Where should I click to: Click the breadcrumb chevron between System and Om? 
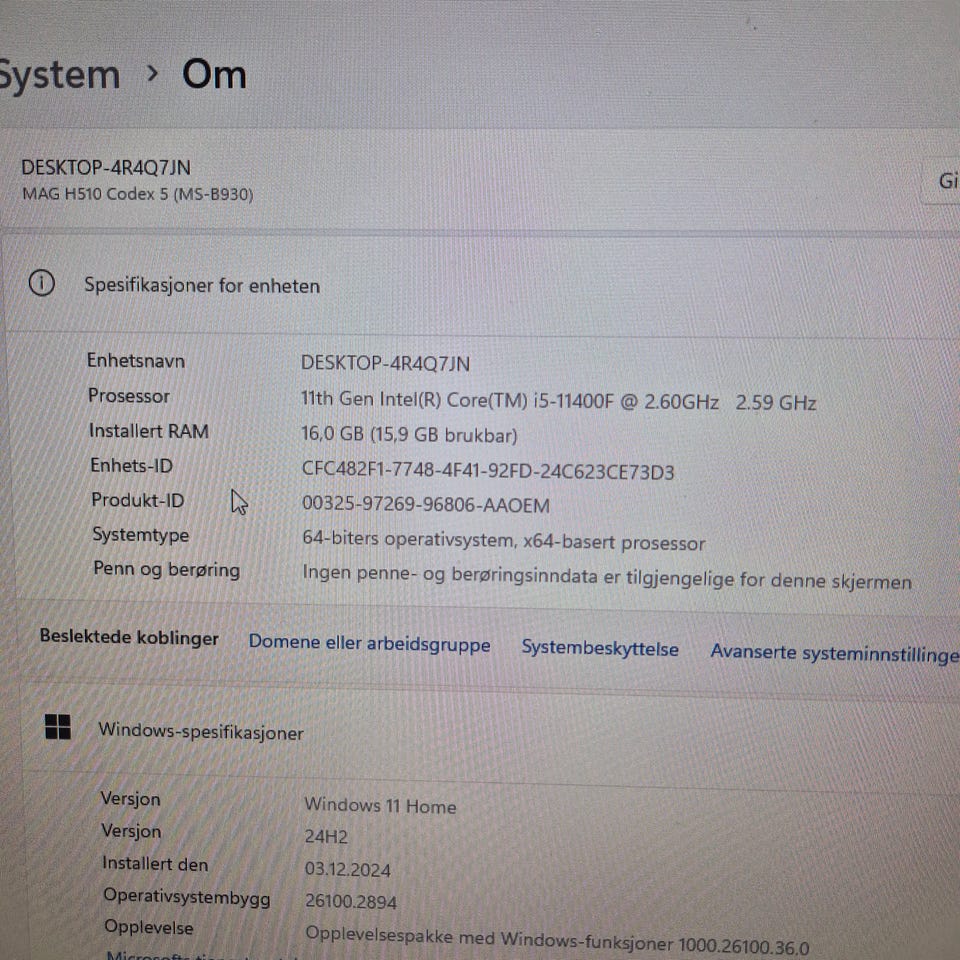[x=152, y=74]
